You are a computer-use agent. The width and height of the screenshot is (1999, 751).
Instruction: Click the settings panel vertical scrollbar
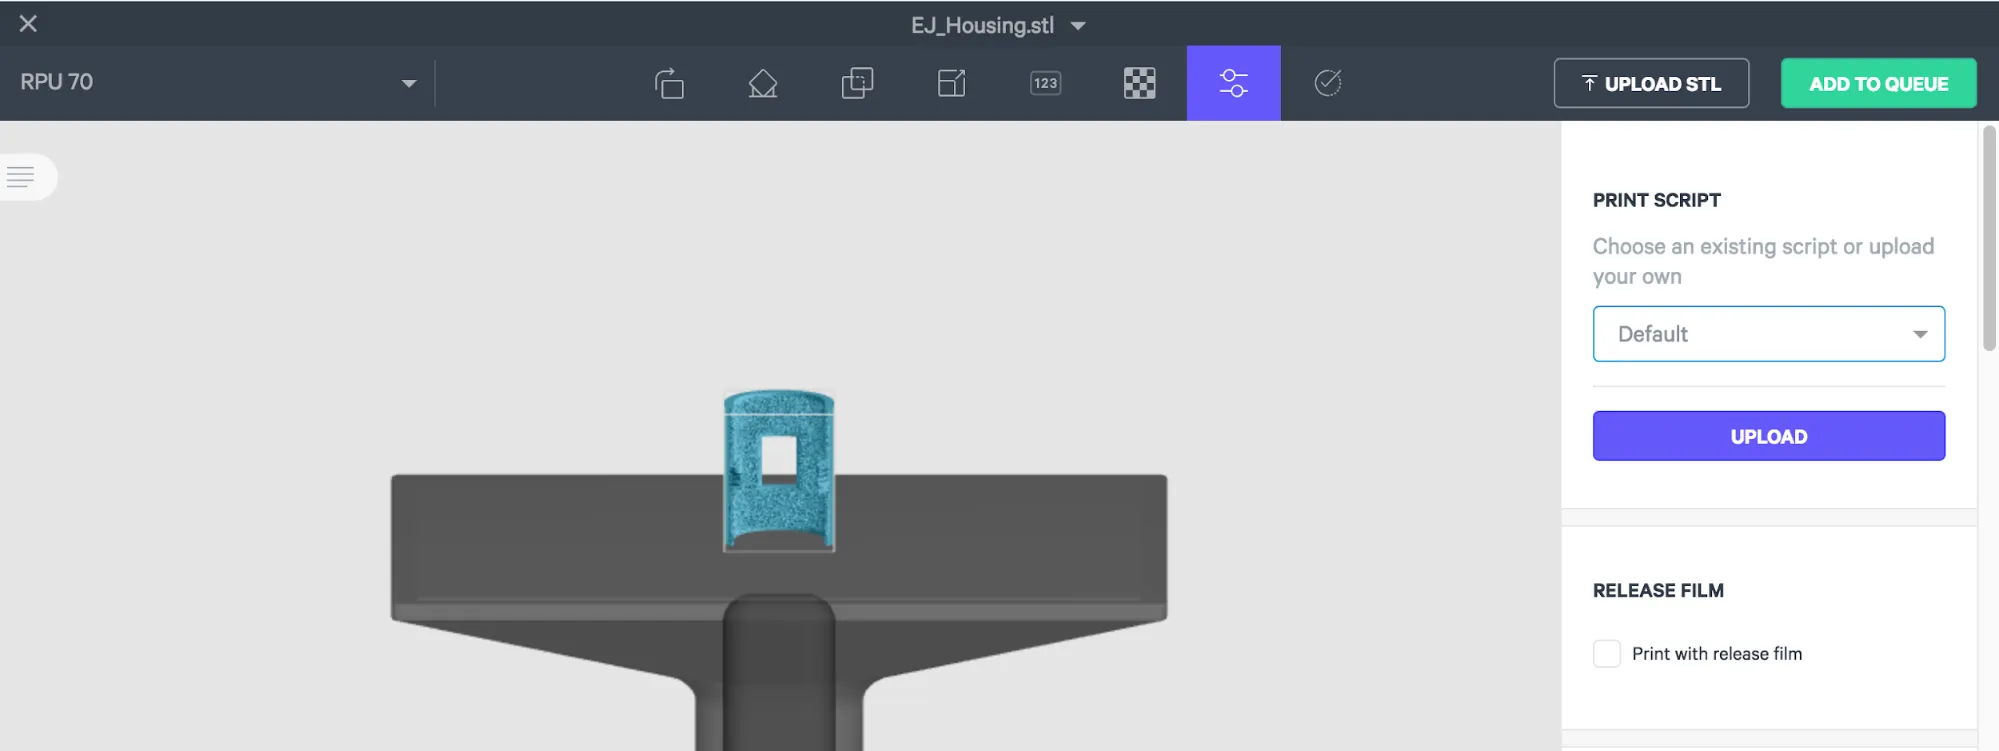[1989, 238]
